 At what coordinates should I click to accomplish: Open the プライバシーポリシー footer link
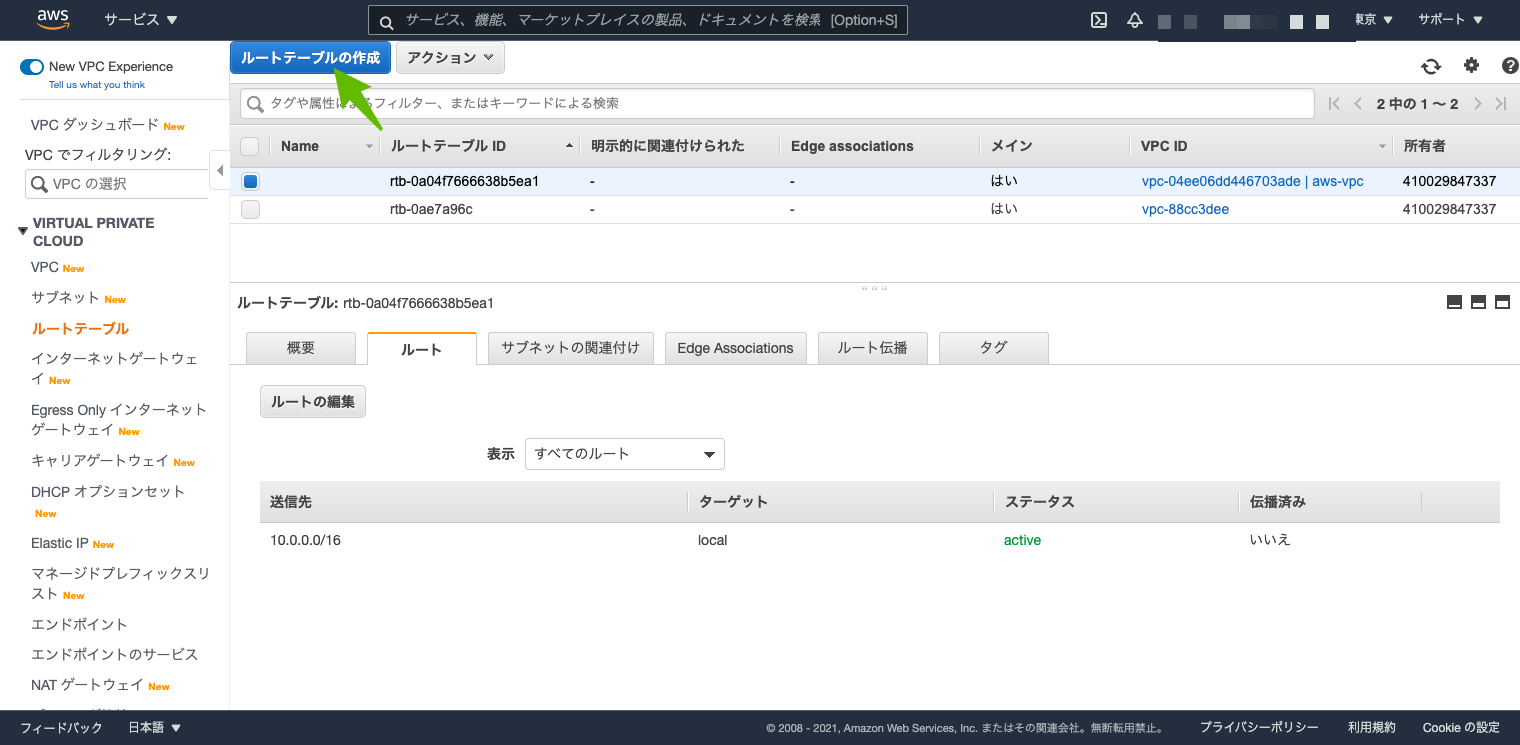[x=1259, y=728]
